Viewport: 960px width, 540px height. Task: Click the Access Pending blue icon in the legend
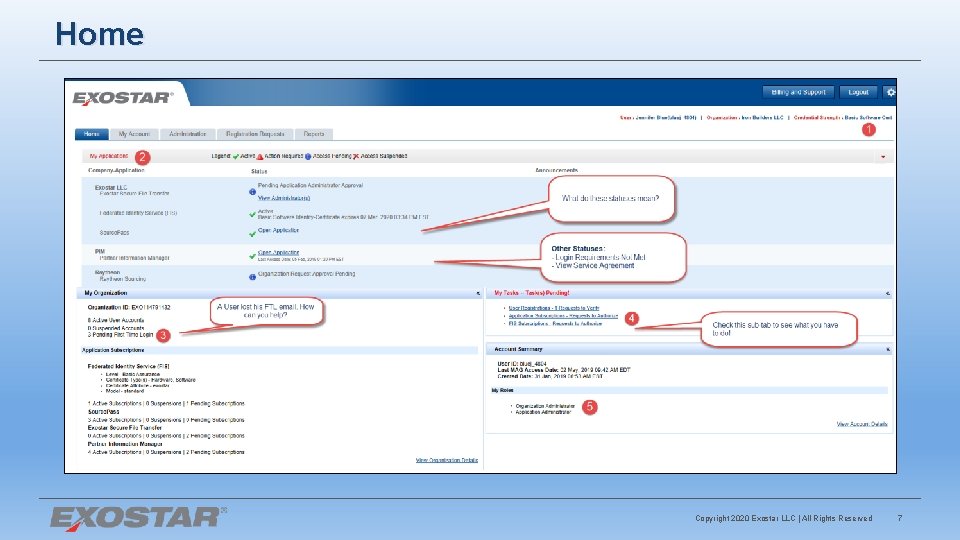[x=308, y=156]
